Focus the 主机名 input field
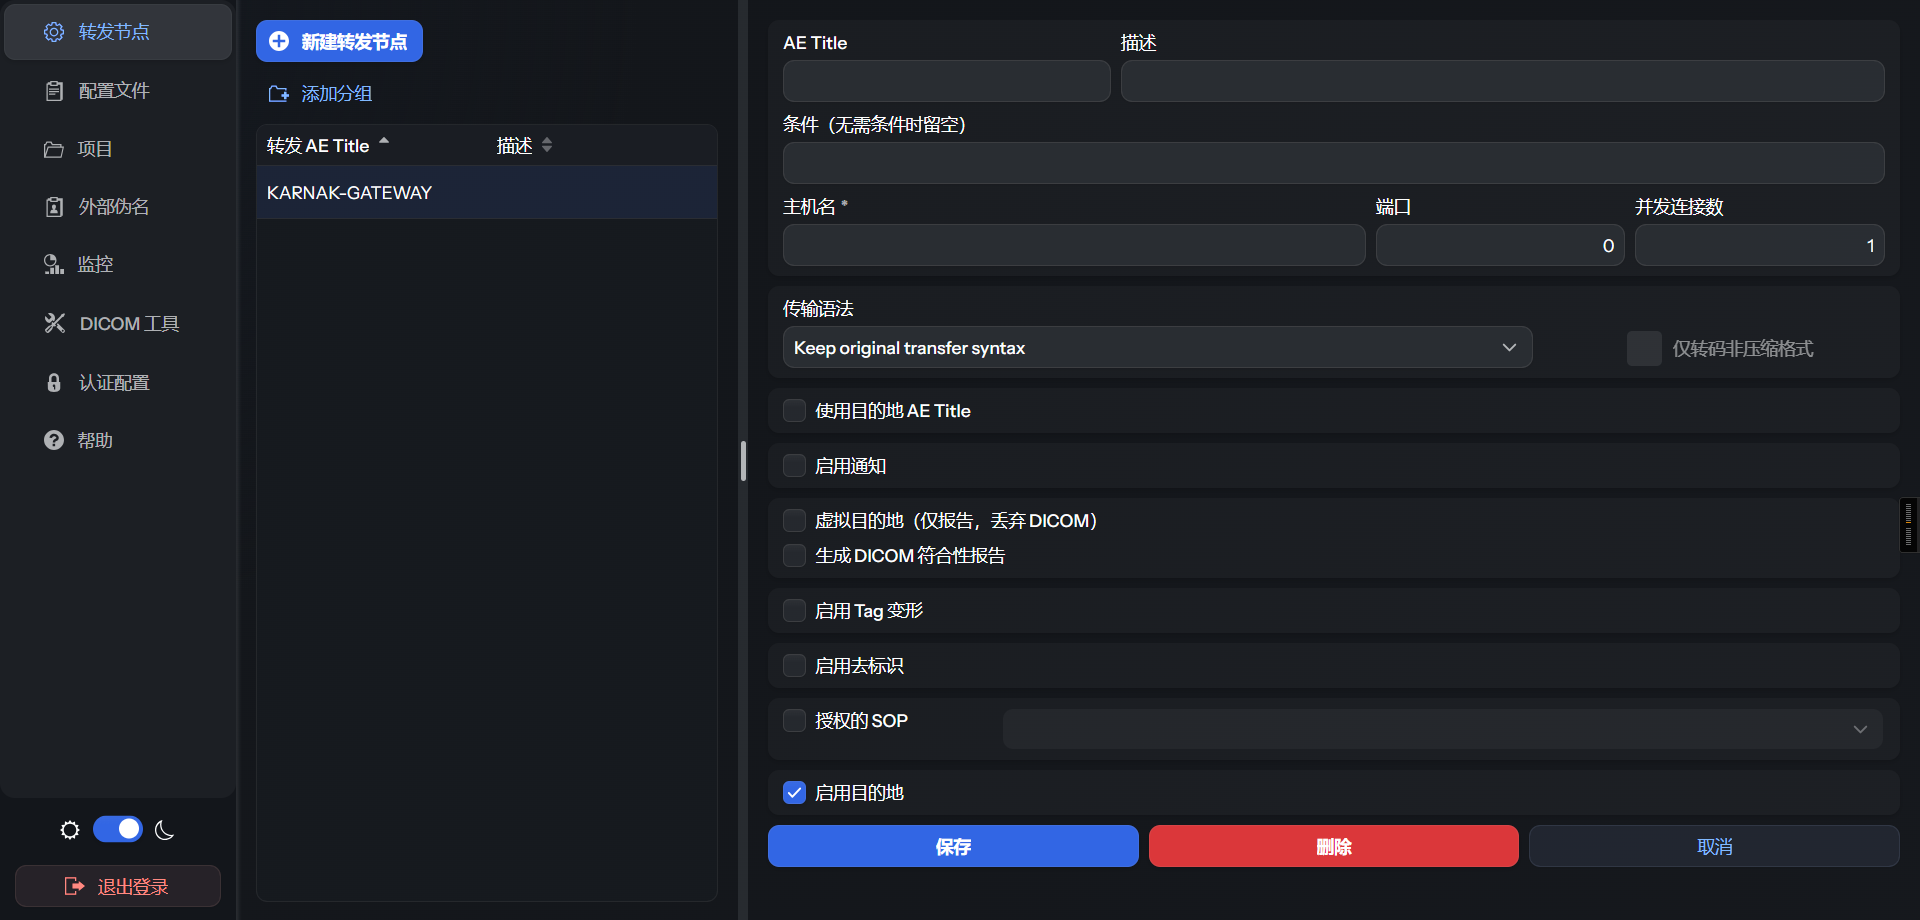The image size is (1920, 920). pyautogui.click(x=1074, y=245)
